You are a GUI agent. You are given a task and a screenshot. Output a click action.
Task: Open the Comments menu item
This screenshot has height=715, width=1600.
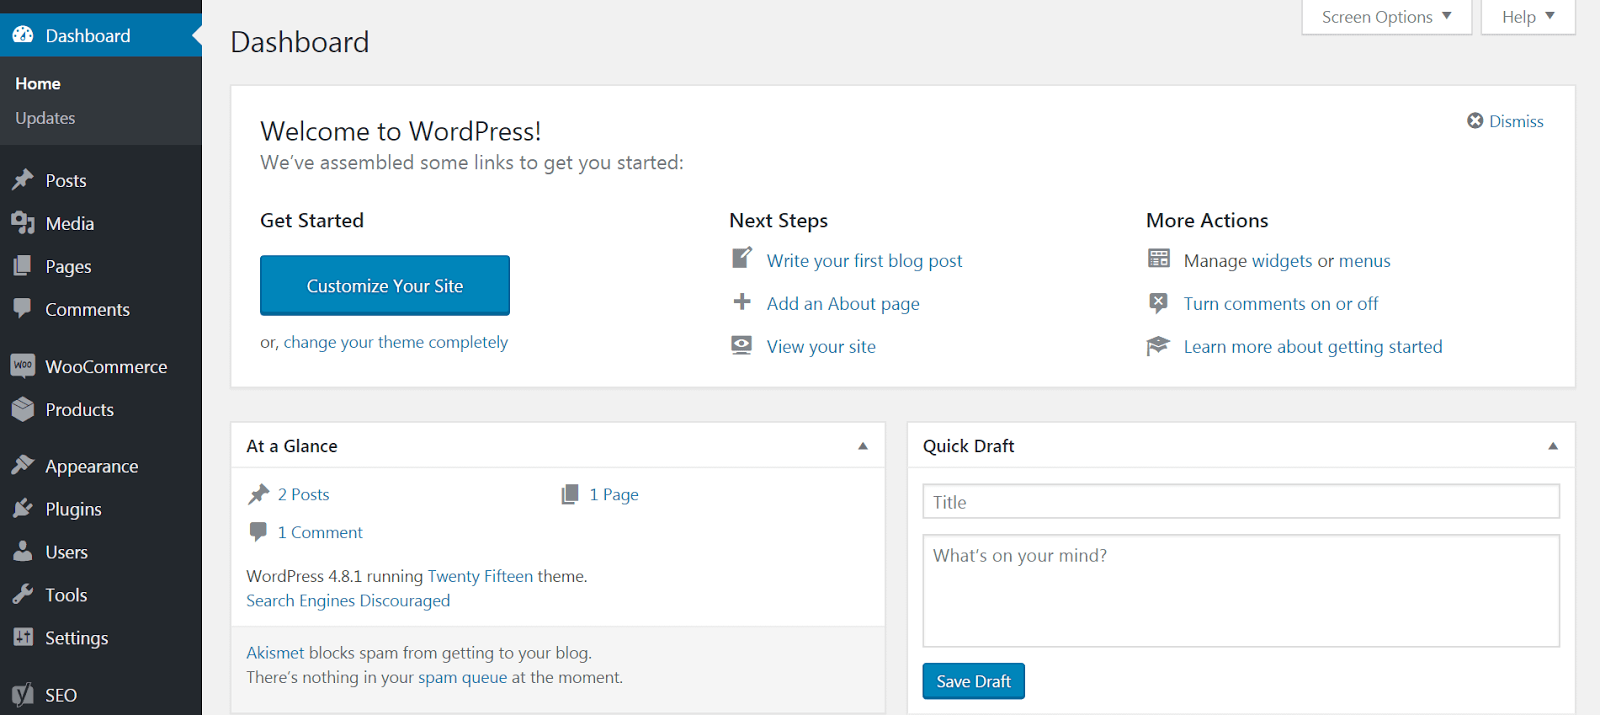pyautogui.click(x=87, y=310)
